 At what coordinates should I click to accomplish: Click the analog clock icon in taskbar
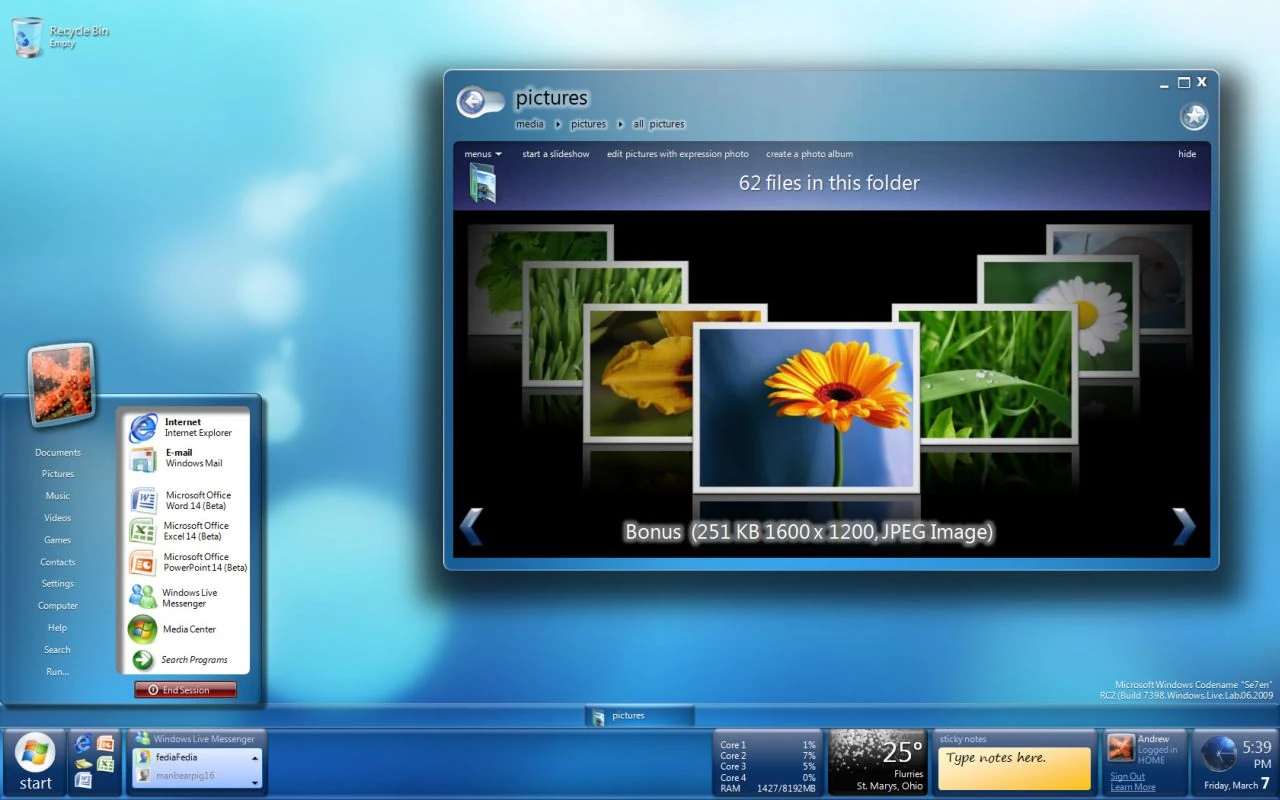pyautogui.click(x=1219, y=753)
